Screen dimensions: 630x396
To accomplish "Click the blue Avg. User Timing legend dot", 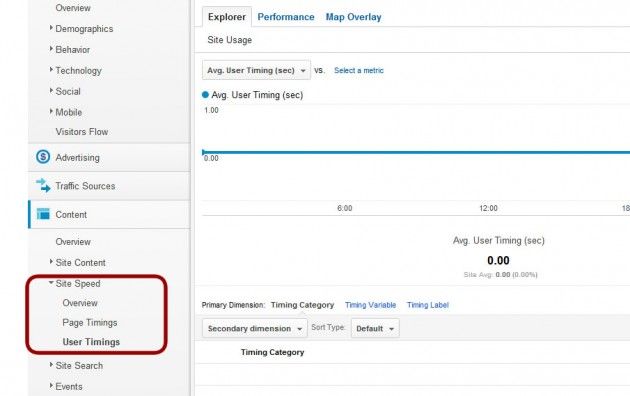I will pyautogui.click(x=205, y=95).
